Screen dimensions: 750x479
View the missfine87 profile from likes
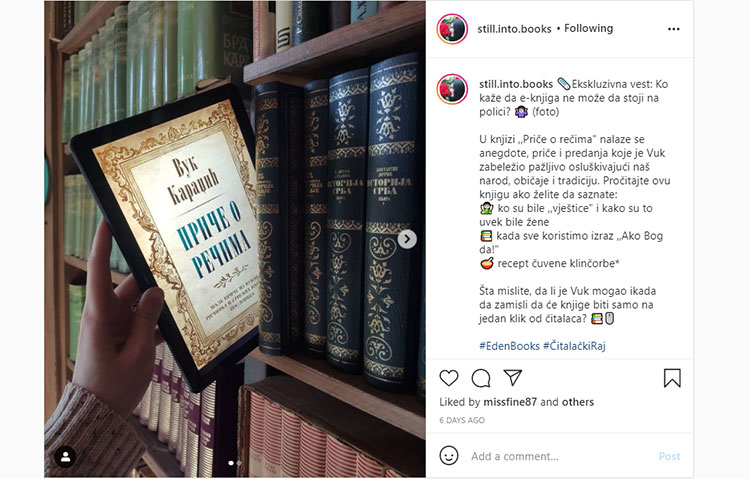(510, 402)
